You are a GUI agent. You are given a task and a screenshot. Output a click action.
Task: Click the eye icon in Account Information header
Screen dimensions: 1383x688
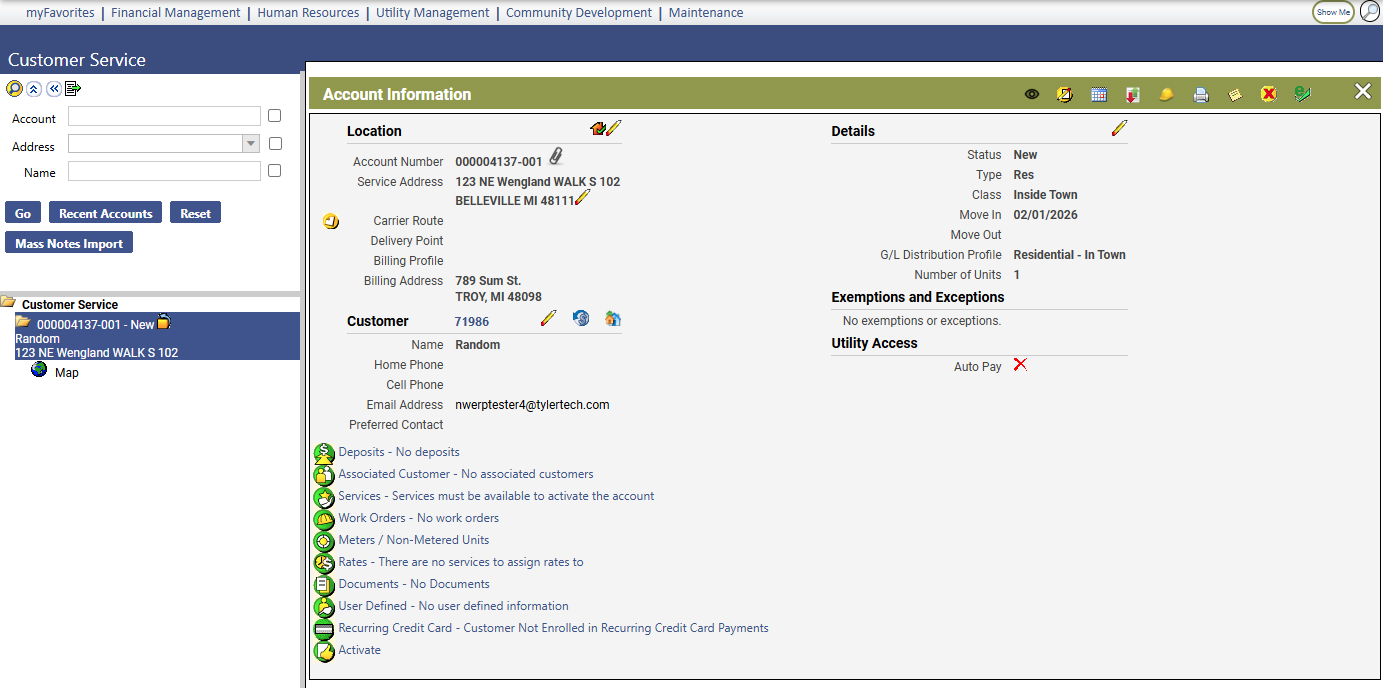(1032, 95)
